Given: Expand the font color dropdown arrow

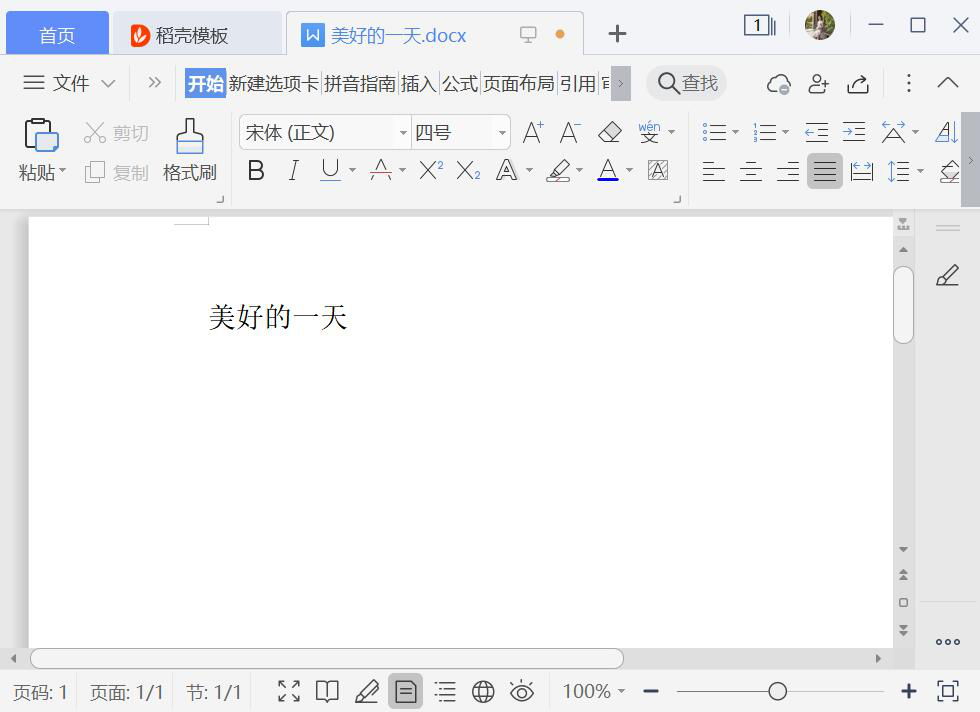Looking at the screenshot, I should tap(629, 170).
